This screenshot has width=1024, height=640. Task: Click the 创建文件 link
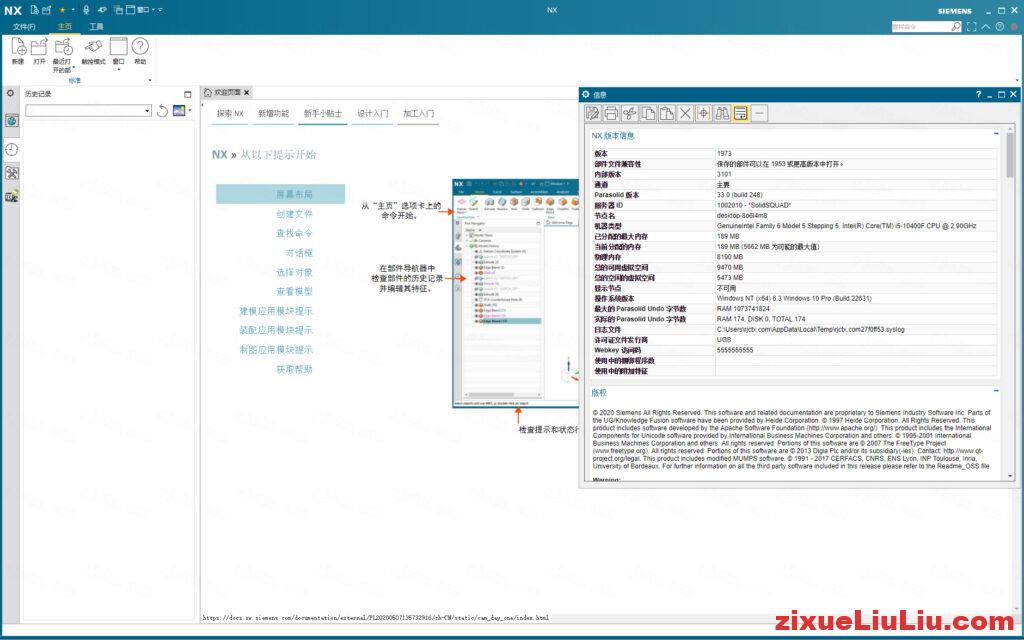[294, 214]
